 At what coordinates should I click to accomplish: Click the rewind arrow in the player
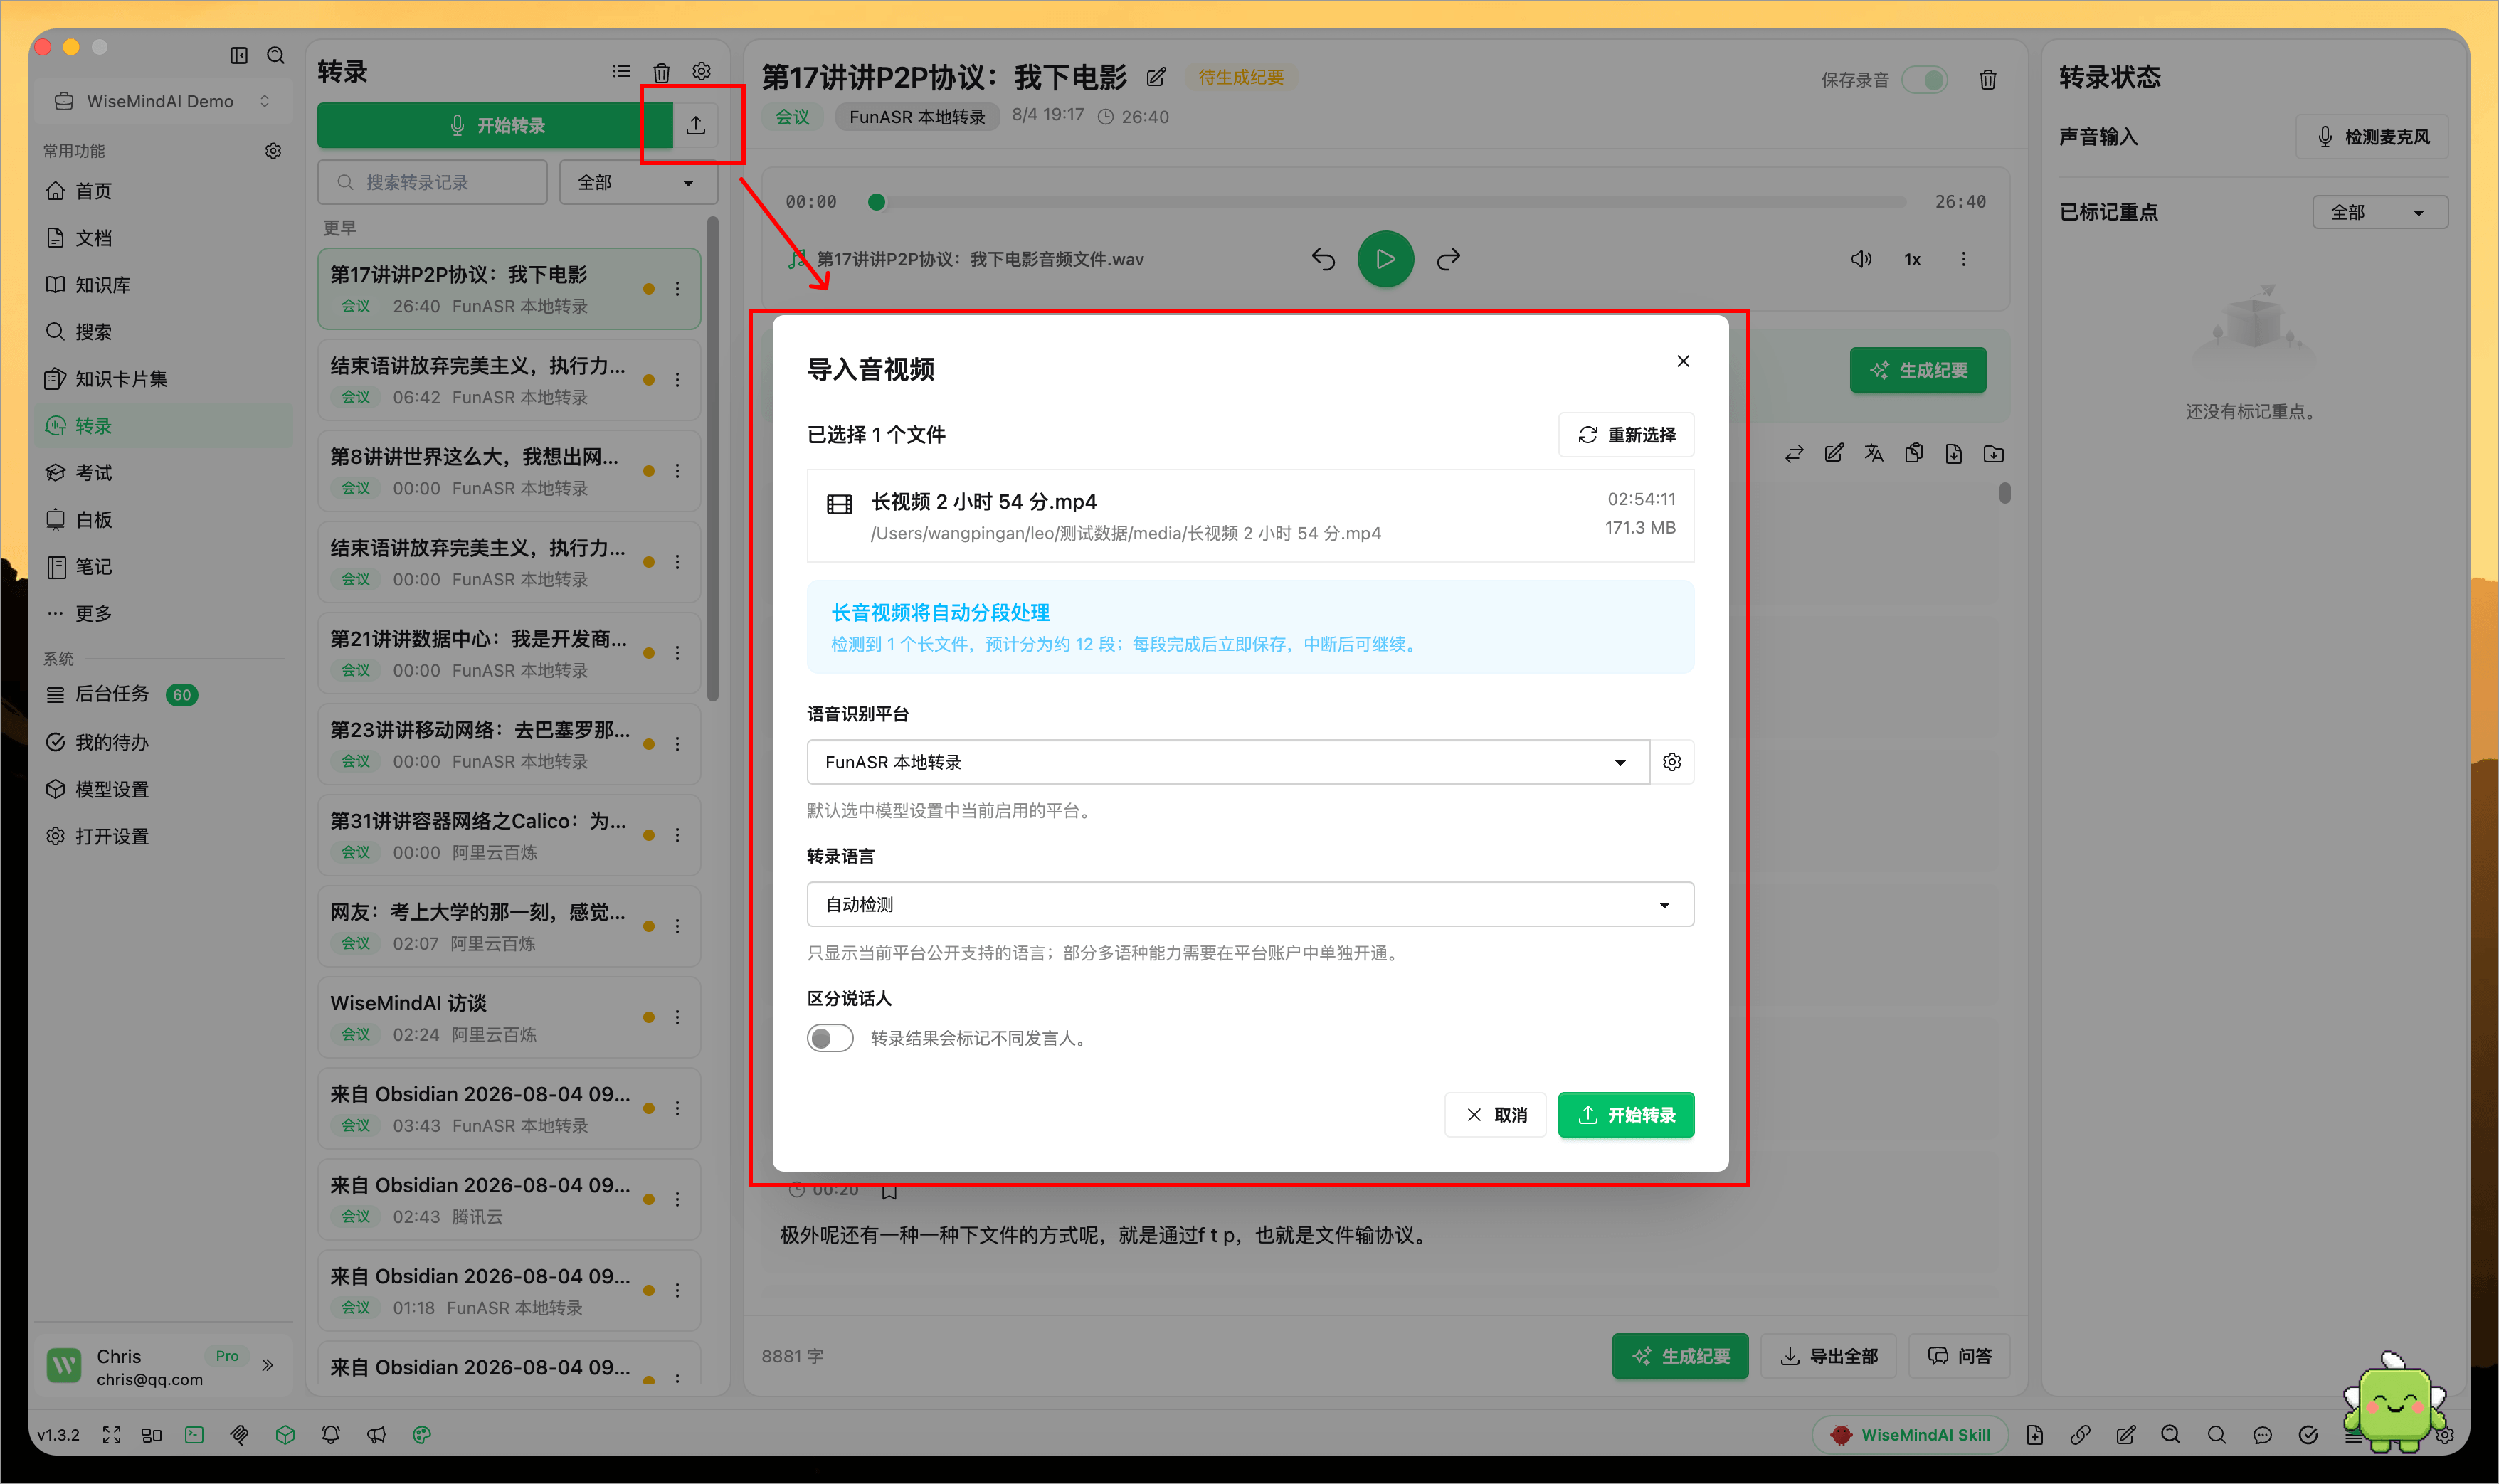click(x=1323, y=259)
